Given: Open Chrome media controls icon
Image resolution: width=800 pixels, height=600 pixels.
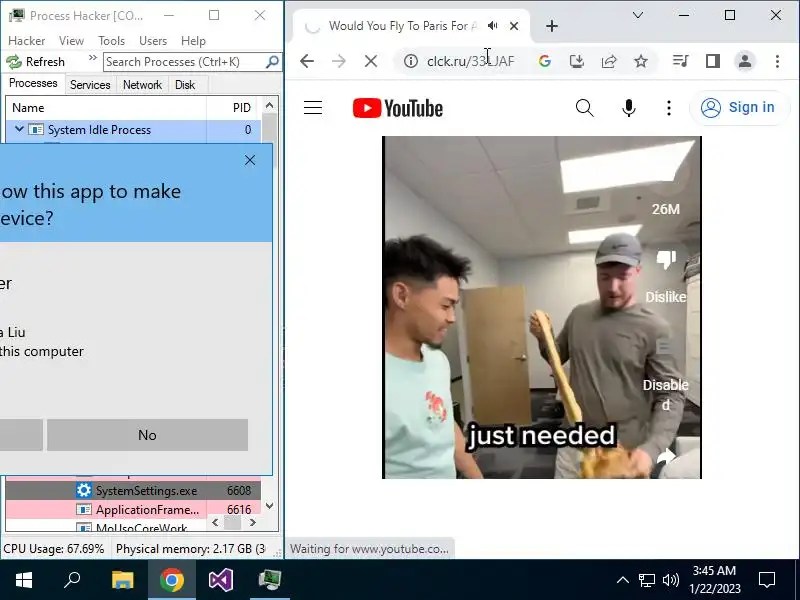Looking at the screenshot, I should (x=680, y=61).
